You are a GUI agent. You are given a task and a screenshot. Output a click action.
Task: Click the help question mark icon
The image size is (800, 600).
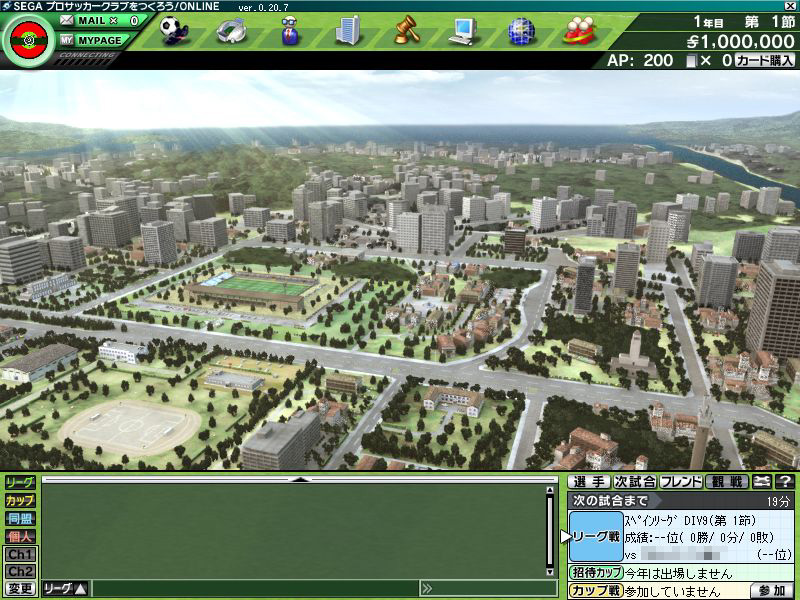click(x=784, y=482)
